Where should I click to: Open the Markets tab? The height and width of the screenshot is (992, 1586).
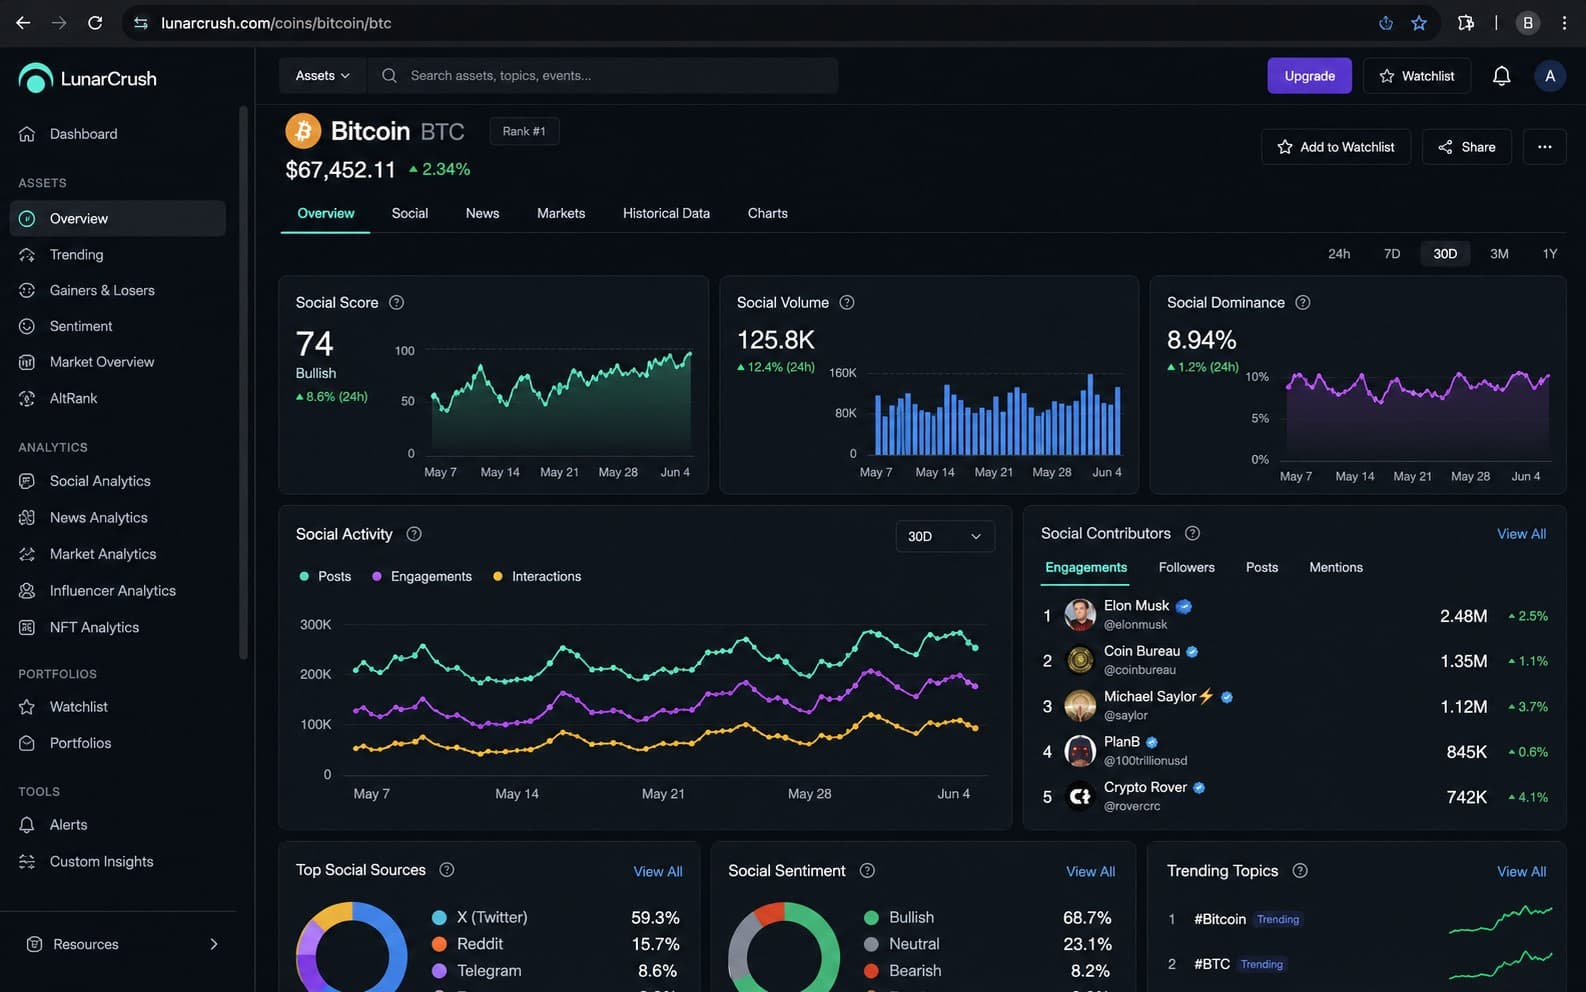pyautogui.click(x=561, y=214)
